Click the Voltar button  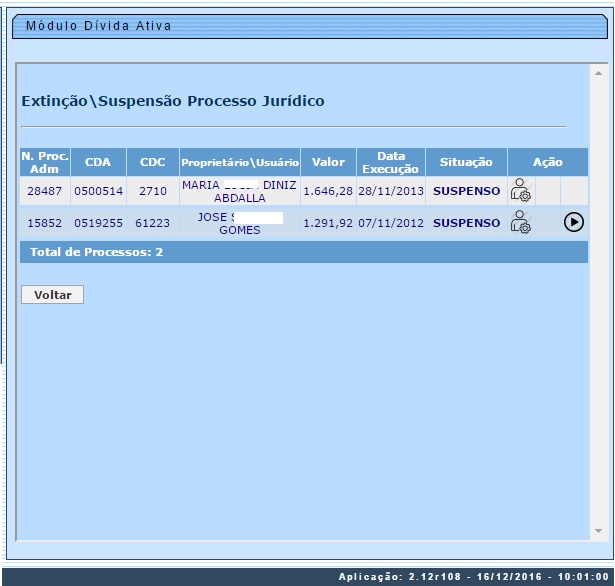click(x=52, y=295)
